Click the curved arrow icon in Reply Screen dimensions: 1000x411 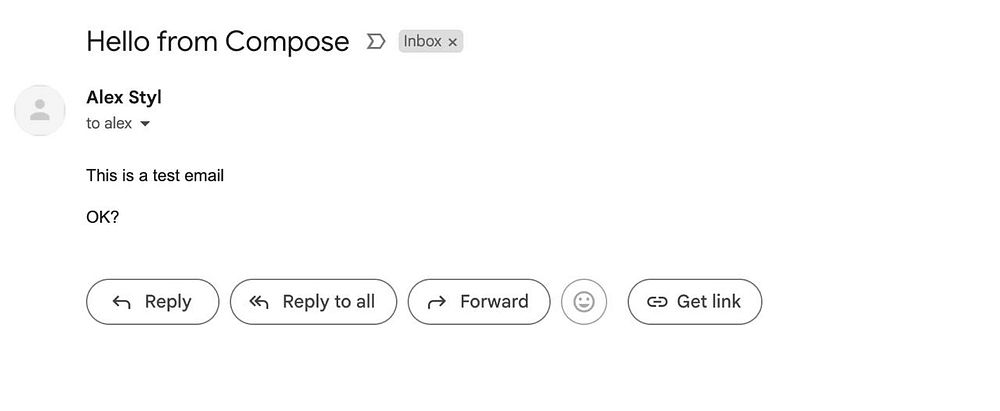[122, 302]
